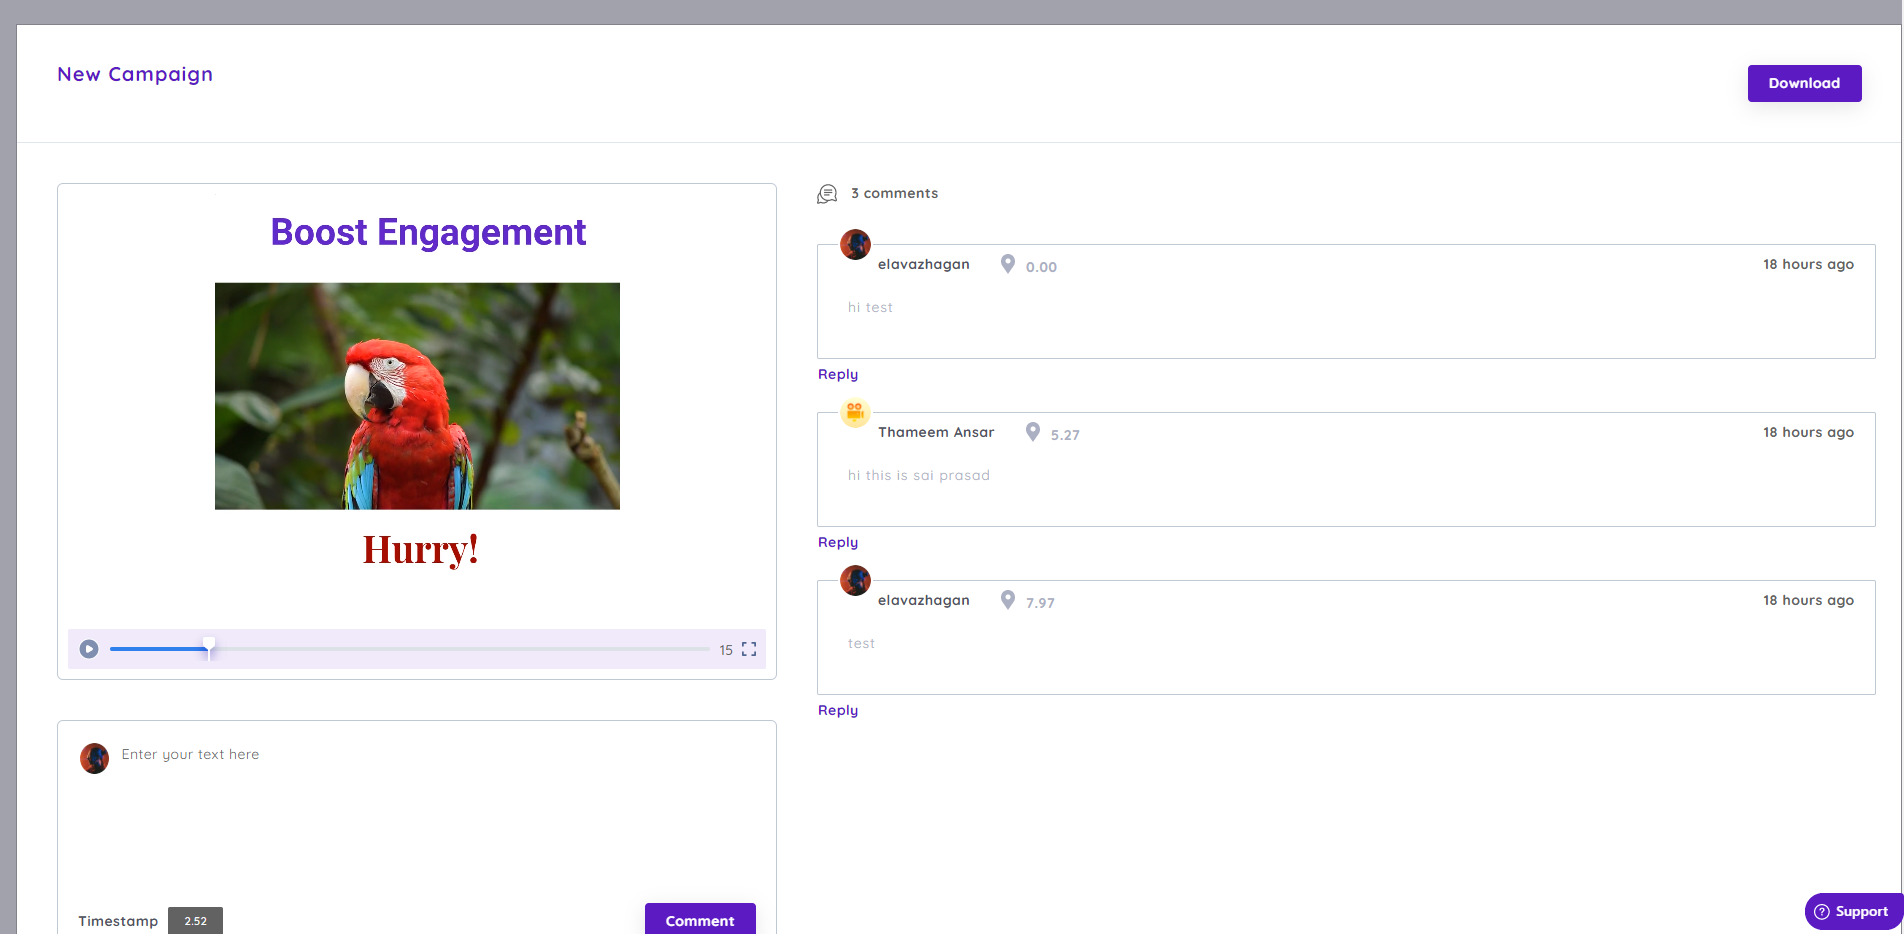Screen dimensions: 1904x934
Task: Click the 'Thameem Ansar' username
Action: click(x=936, y=432)
